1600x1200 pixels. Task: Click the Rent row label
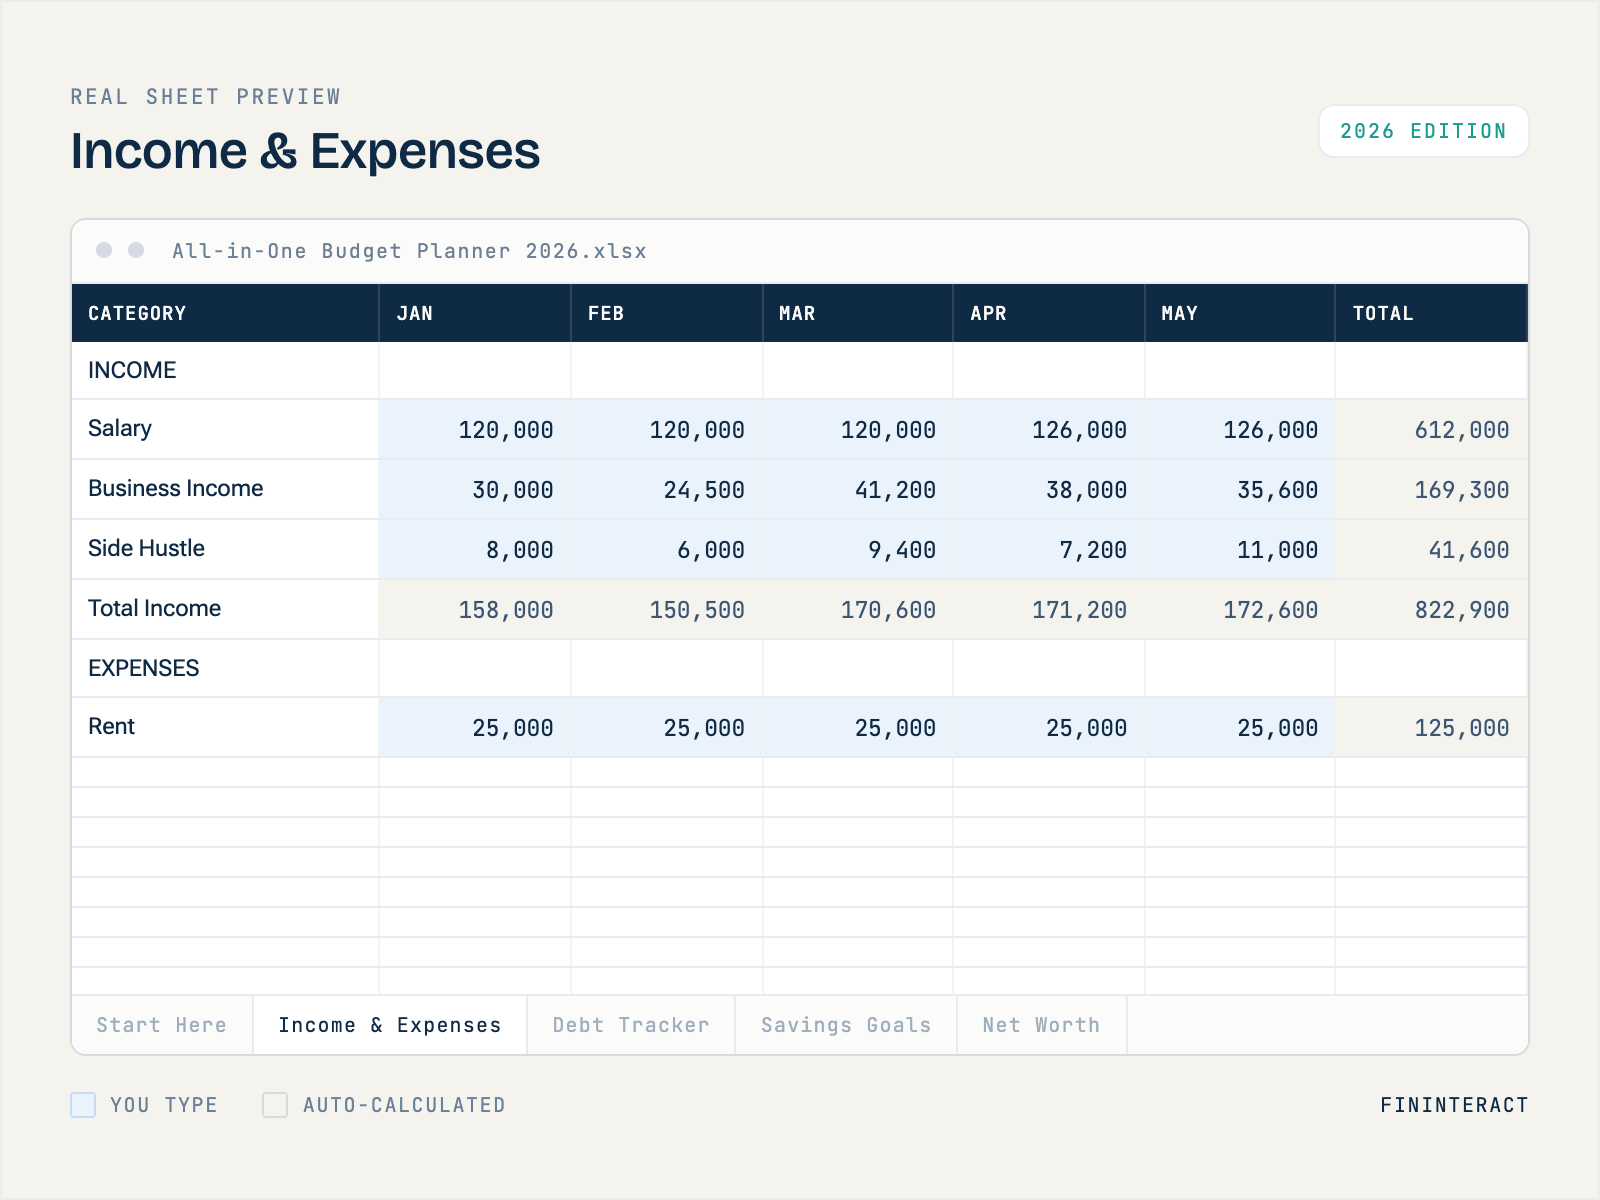(112, 726)
